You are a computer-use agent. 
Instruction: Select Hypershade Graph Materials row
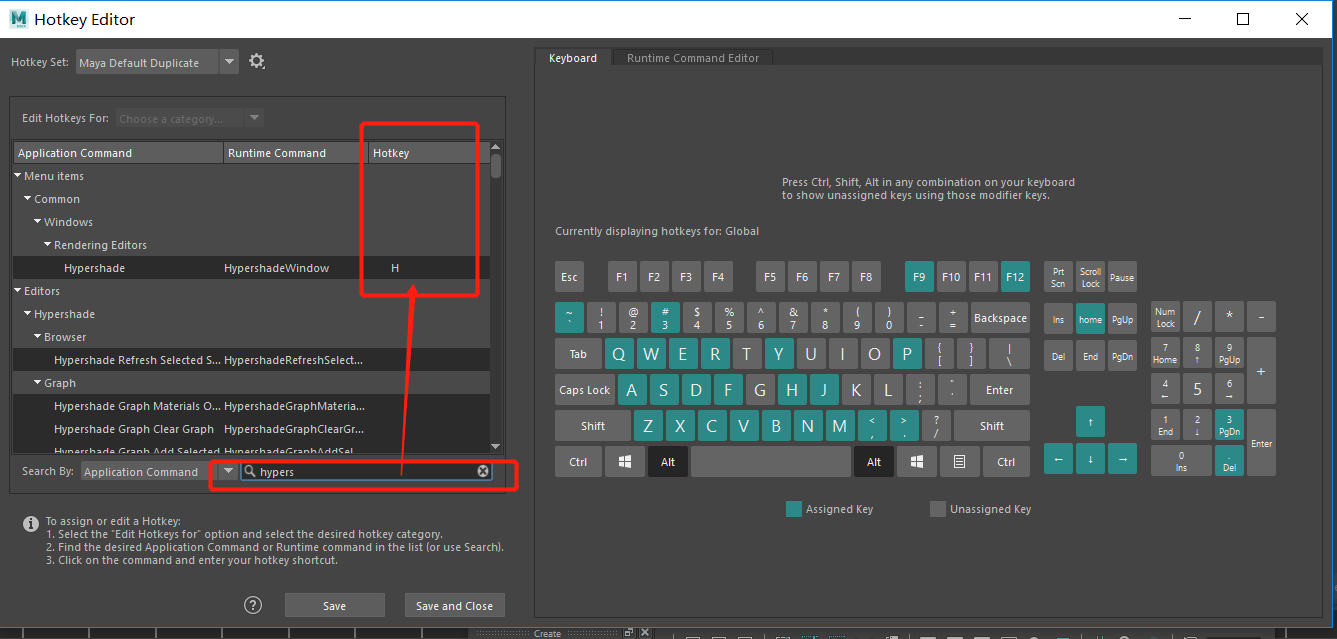251,406
